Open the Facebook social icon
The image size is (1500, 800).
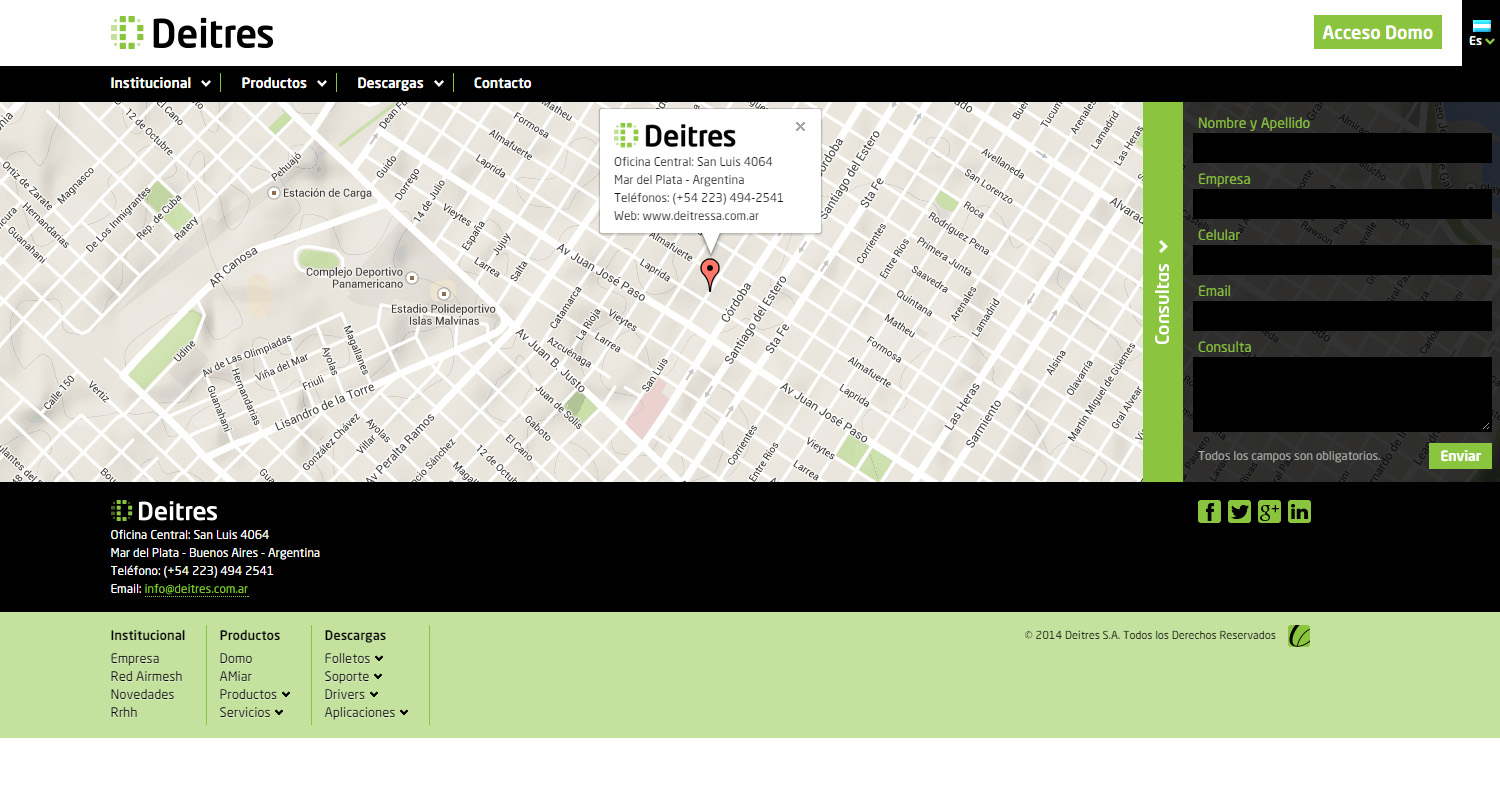1209,512
